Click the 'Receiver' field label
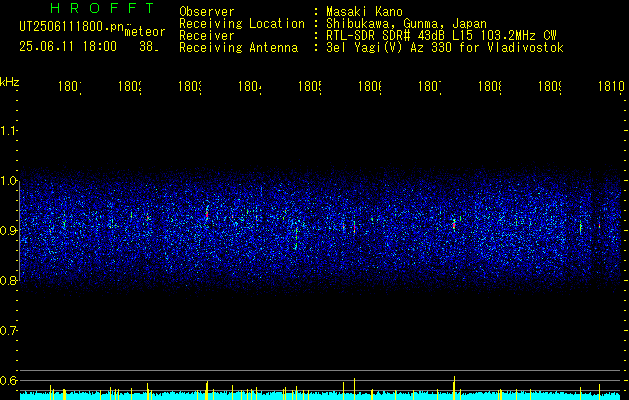Screen dimensions: 629x400 point(207,36)
